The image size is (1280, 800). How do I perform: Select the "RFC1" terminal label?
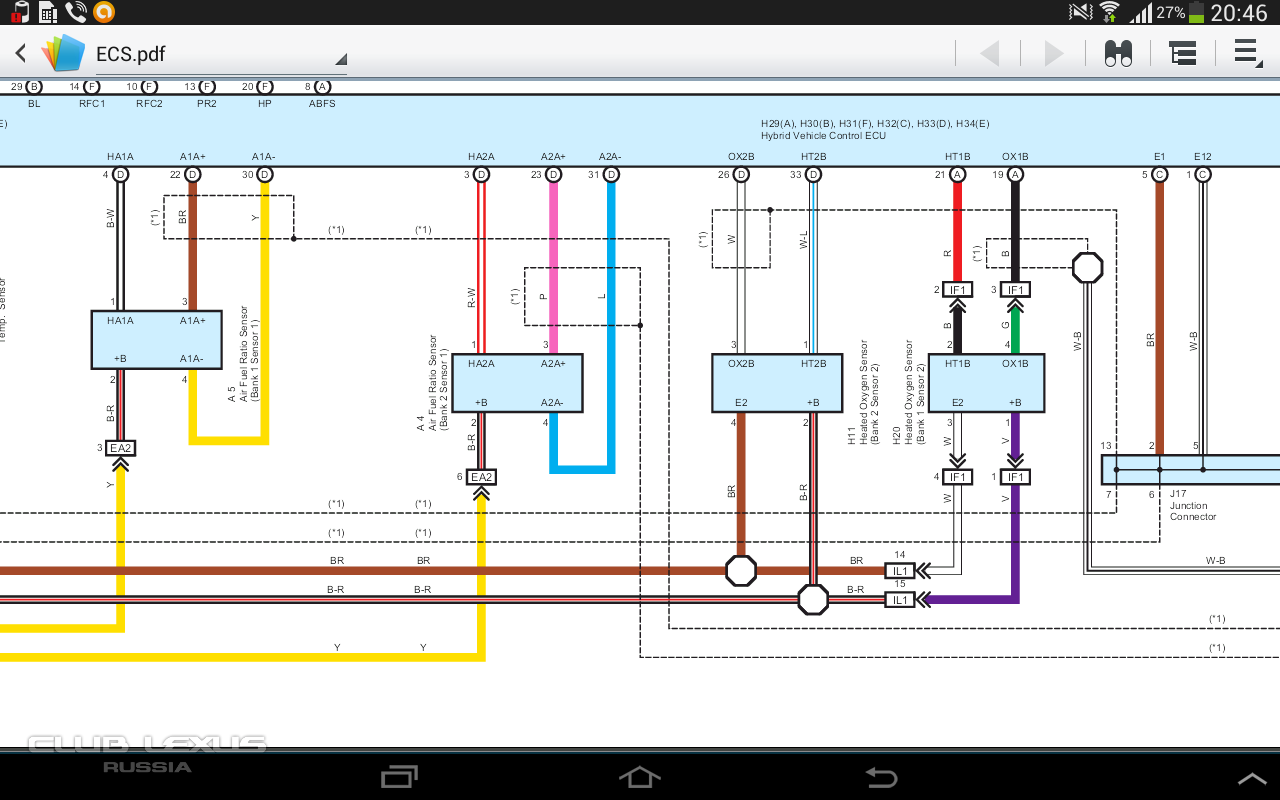coord(92,104)
